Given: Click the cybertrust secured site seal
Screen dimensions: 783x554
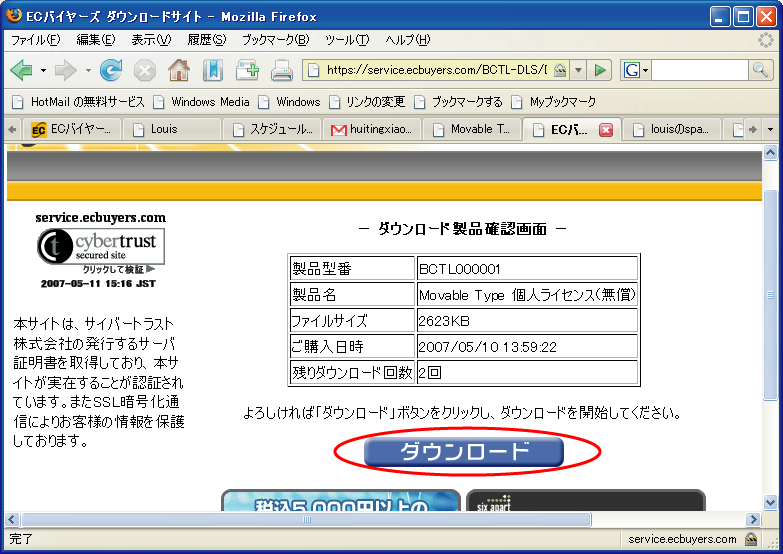Looking at the screenshot, I should 101,246.
